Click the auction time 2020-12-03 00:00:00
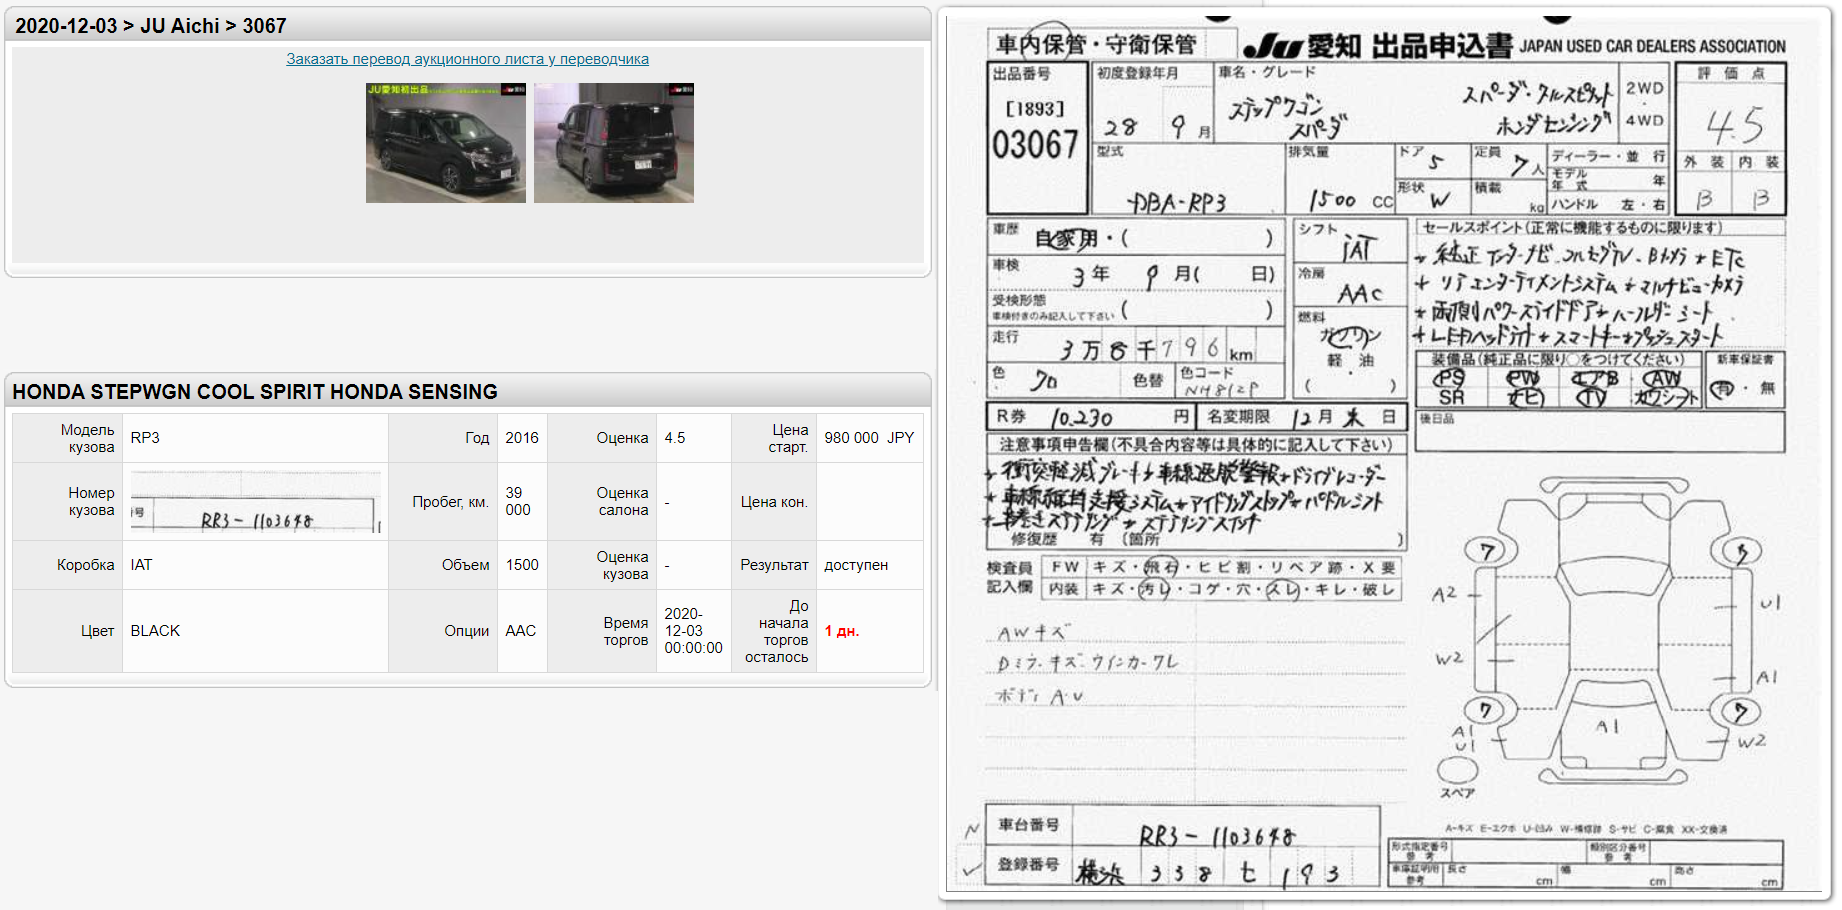The image size is (1842, 910). [x=693, y=631]
